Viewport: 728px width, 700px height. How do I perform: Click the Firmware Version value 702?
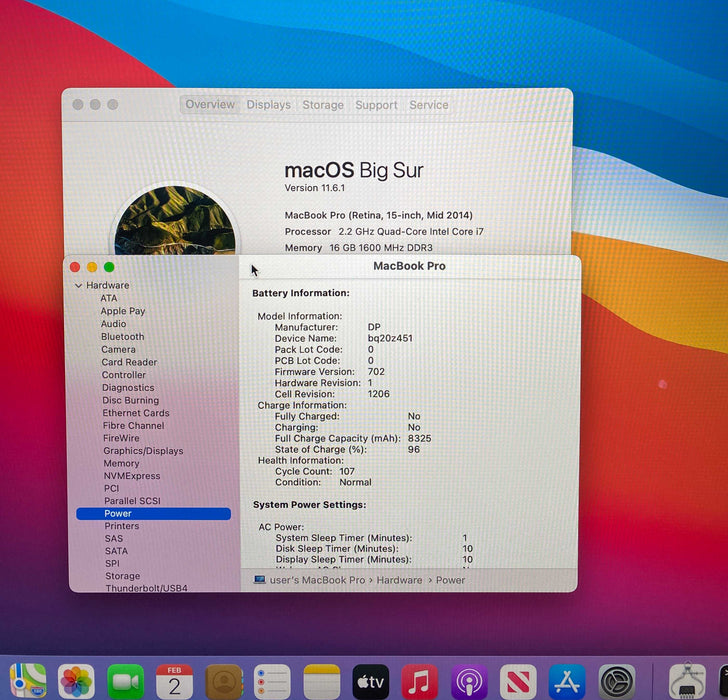click(x=376, y=372)
